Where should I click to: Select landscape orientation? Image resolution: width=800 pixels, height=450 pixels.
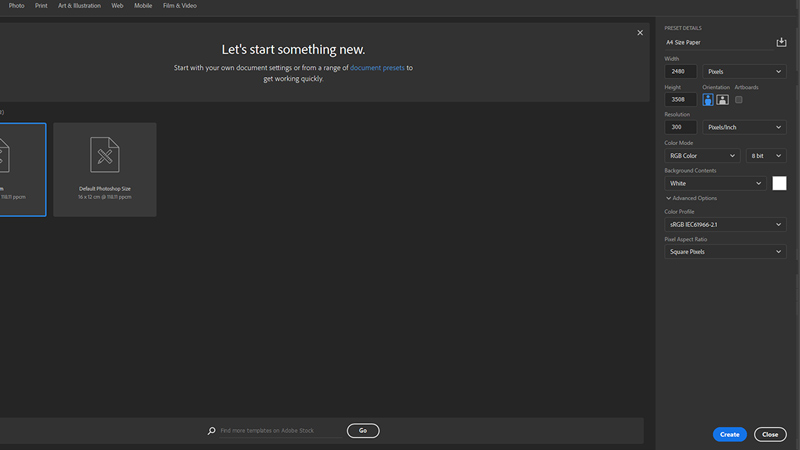[x=722, y=99]
